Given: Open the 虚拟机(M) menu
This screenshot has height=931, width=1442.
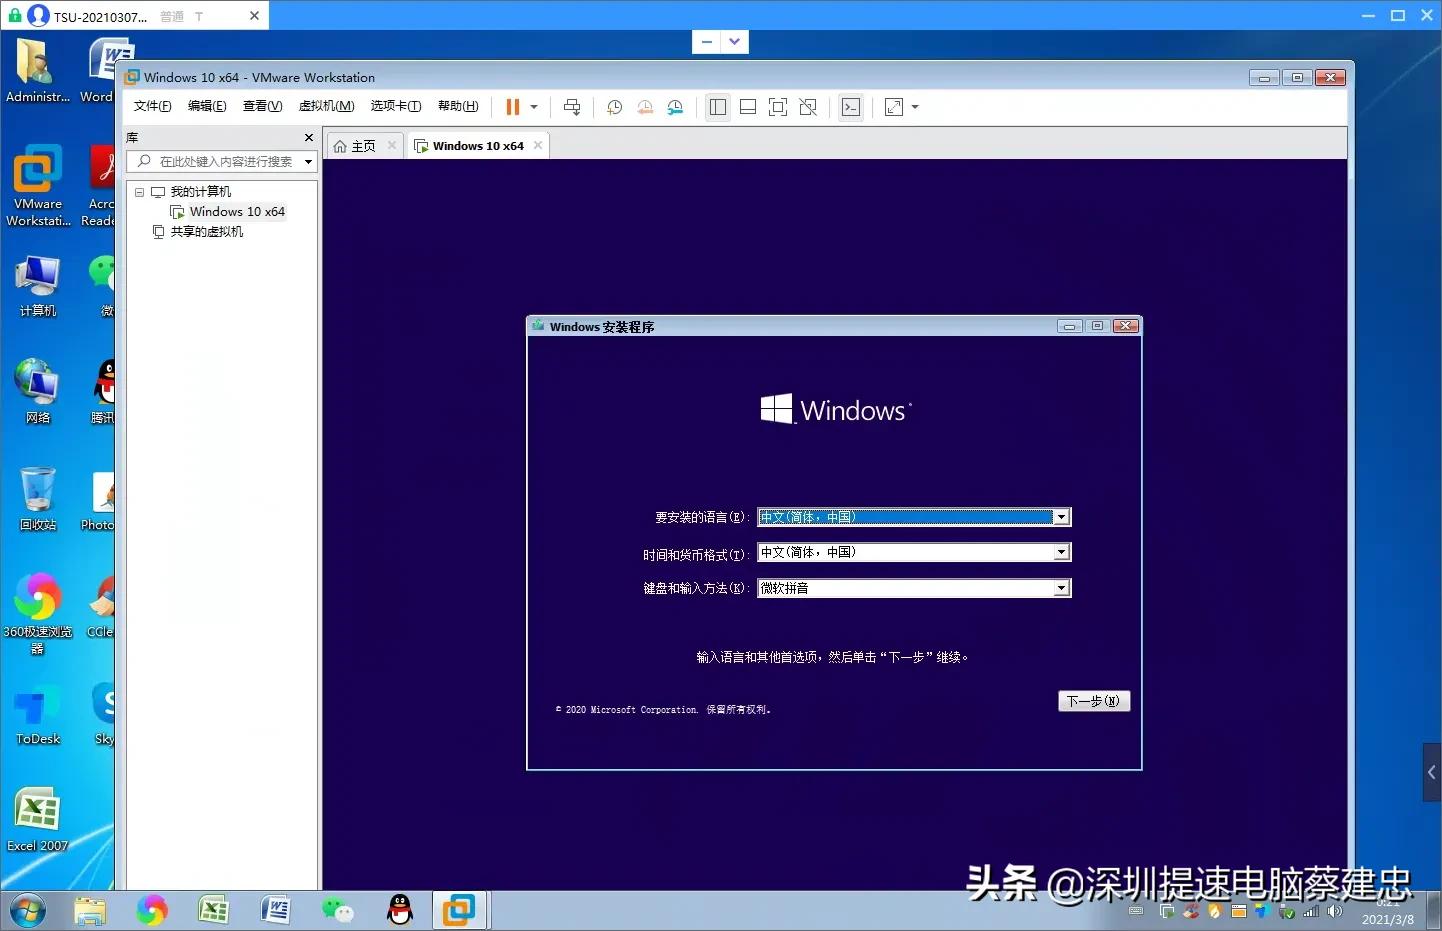Looking at the screenshot, I should [x=326, y=106].
